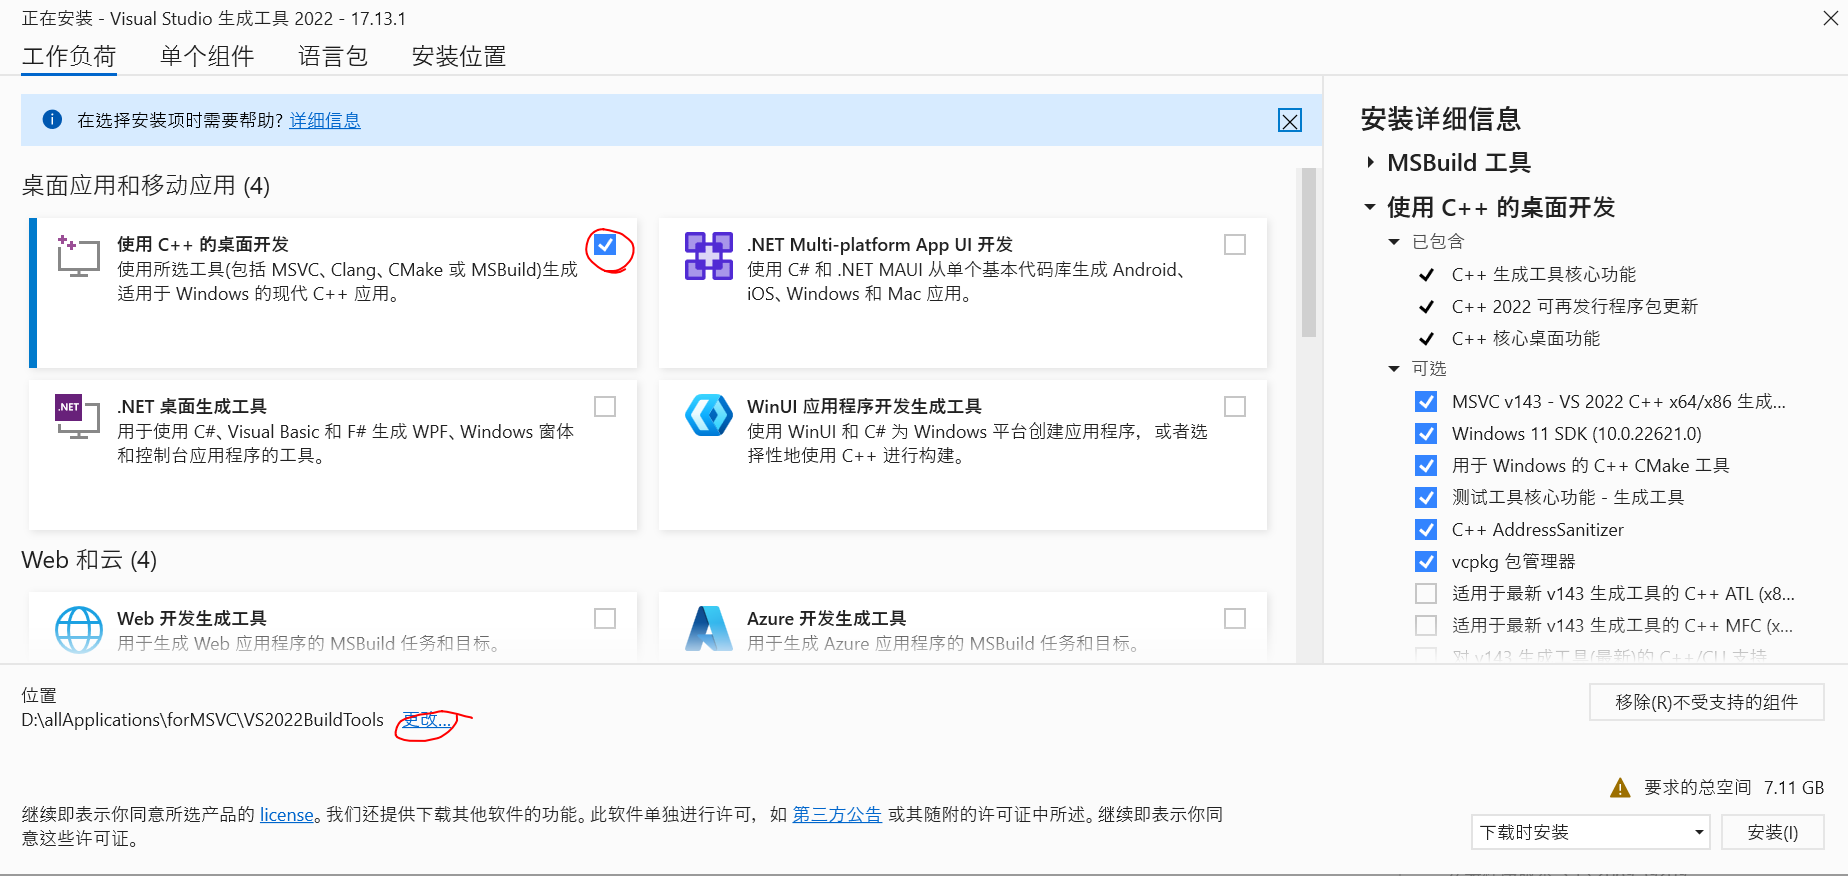Check the .NET Multi-platform App UI workload
This screenshot has width=1848, height=876.
1235,244
